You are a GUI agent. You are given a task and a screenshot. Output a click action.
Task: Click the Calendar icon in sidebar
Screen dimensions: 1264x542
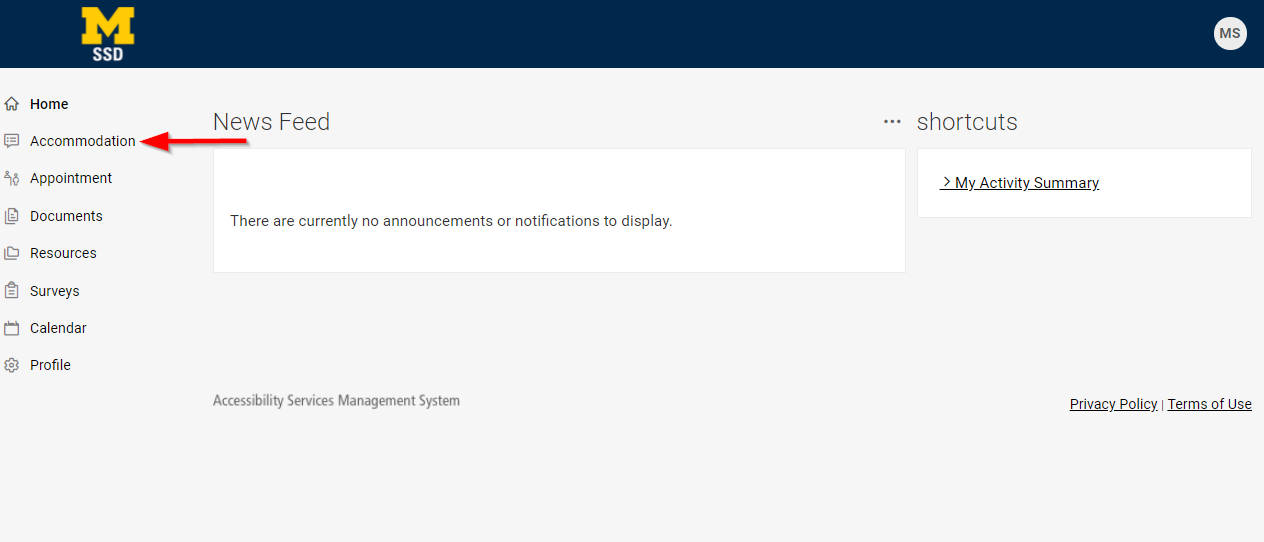click(12, 328)
